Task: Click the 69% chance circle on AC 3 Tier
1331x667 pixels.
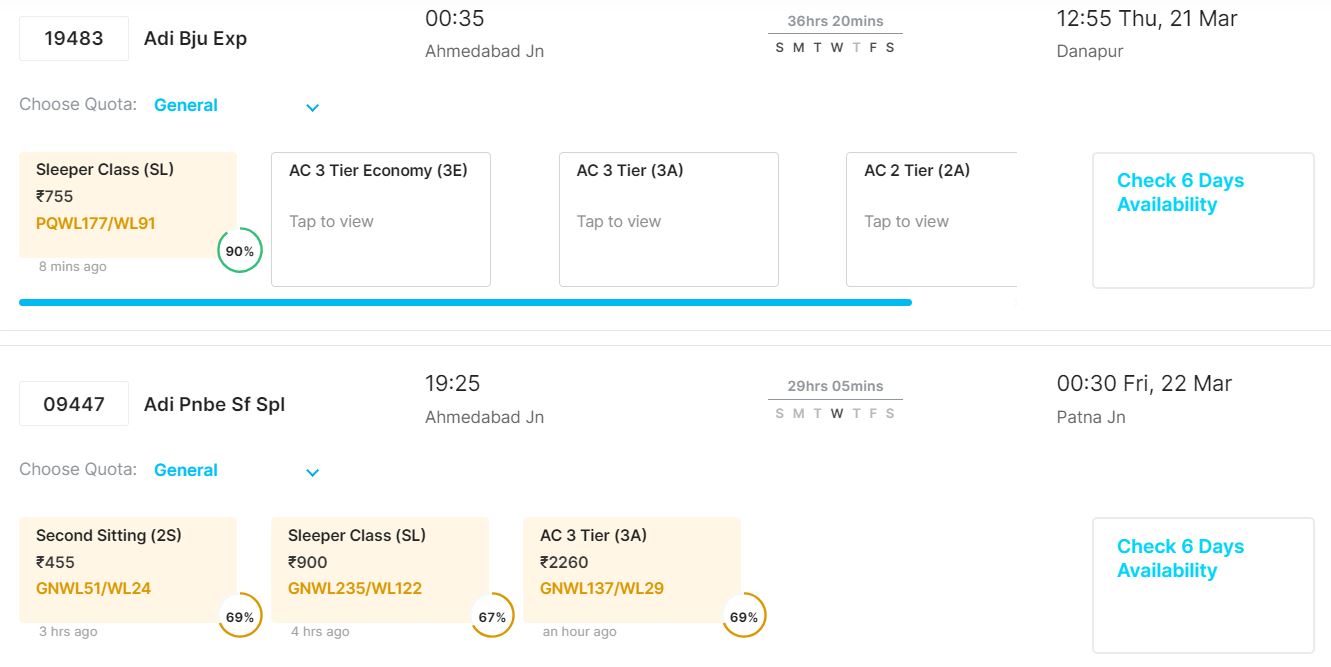Action: point(743,616)
